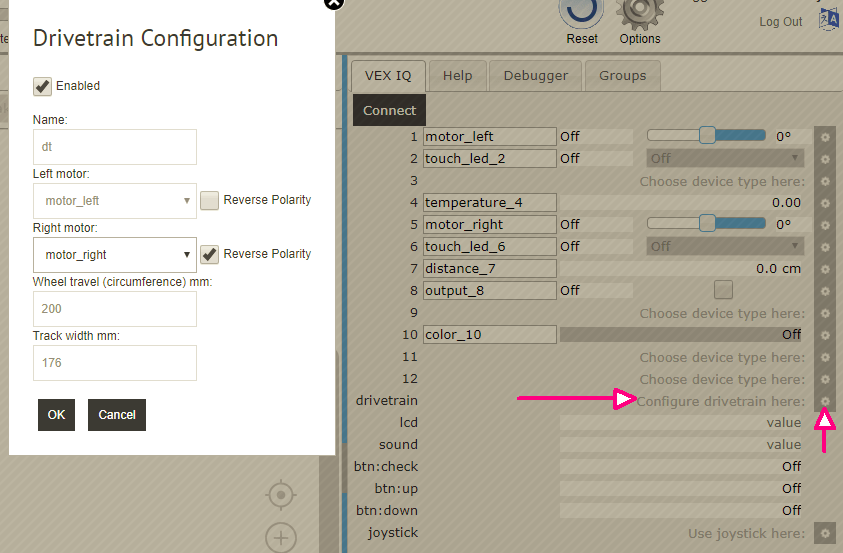This screenshot has width=843, height=553.
Task: Click the drivetrain configuration gear icon
Action: 825,401
